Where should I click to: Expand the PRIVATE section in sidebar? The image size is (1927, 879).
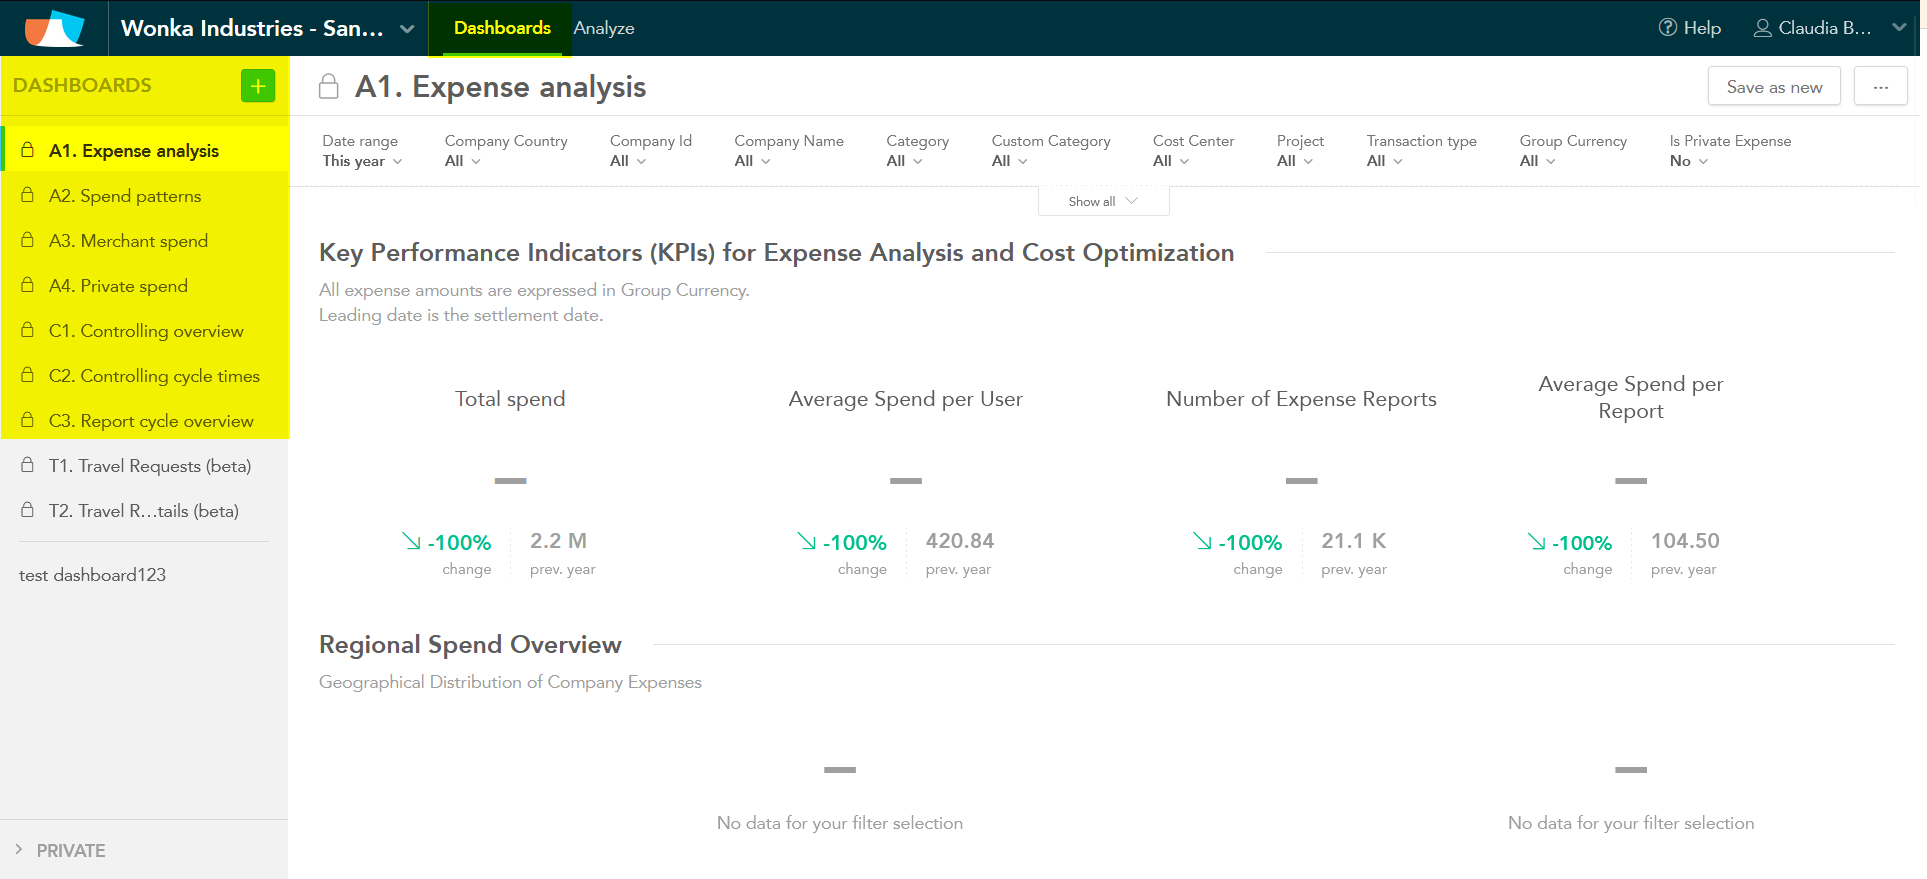[x=19, y=849]
